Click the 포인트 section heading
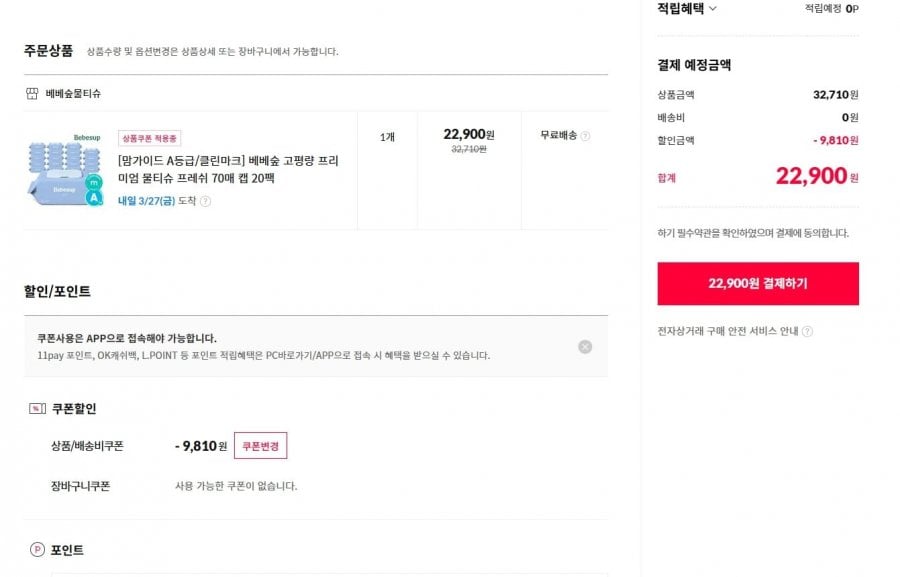This screenshot has width=900, height=577. click(68, 549)
